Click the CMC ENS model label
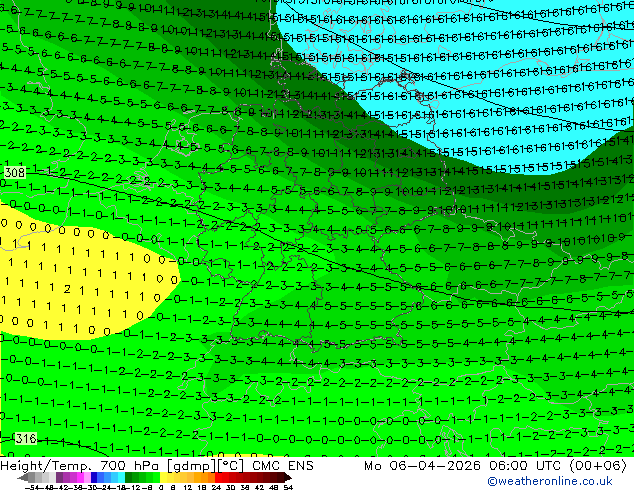Image resolution: width=634 pixels, height=490 pixels. tap(283, 466)
